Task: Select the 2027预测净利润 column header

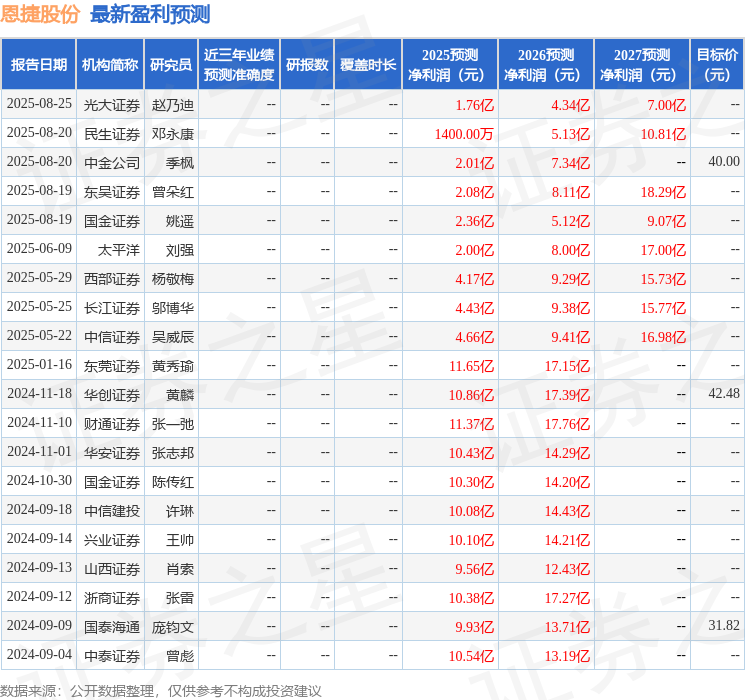Action: pyautogui.click(x=642, y=65)
